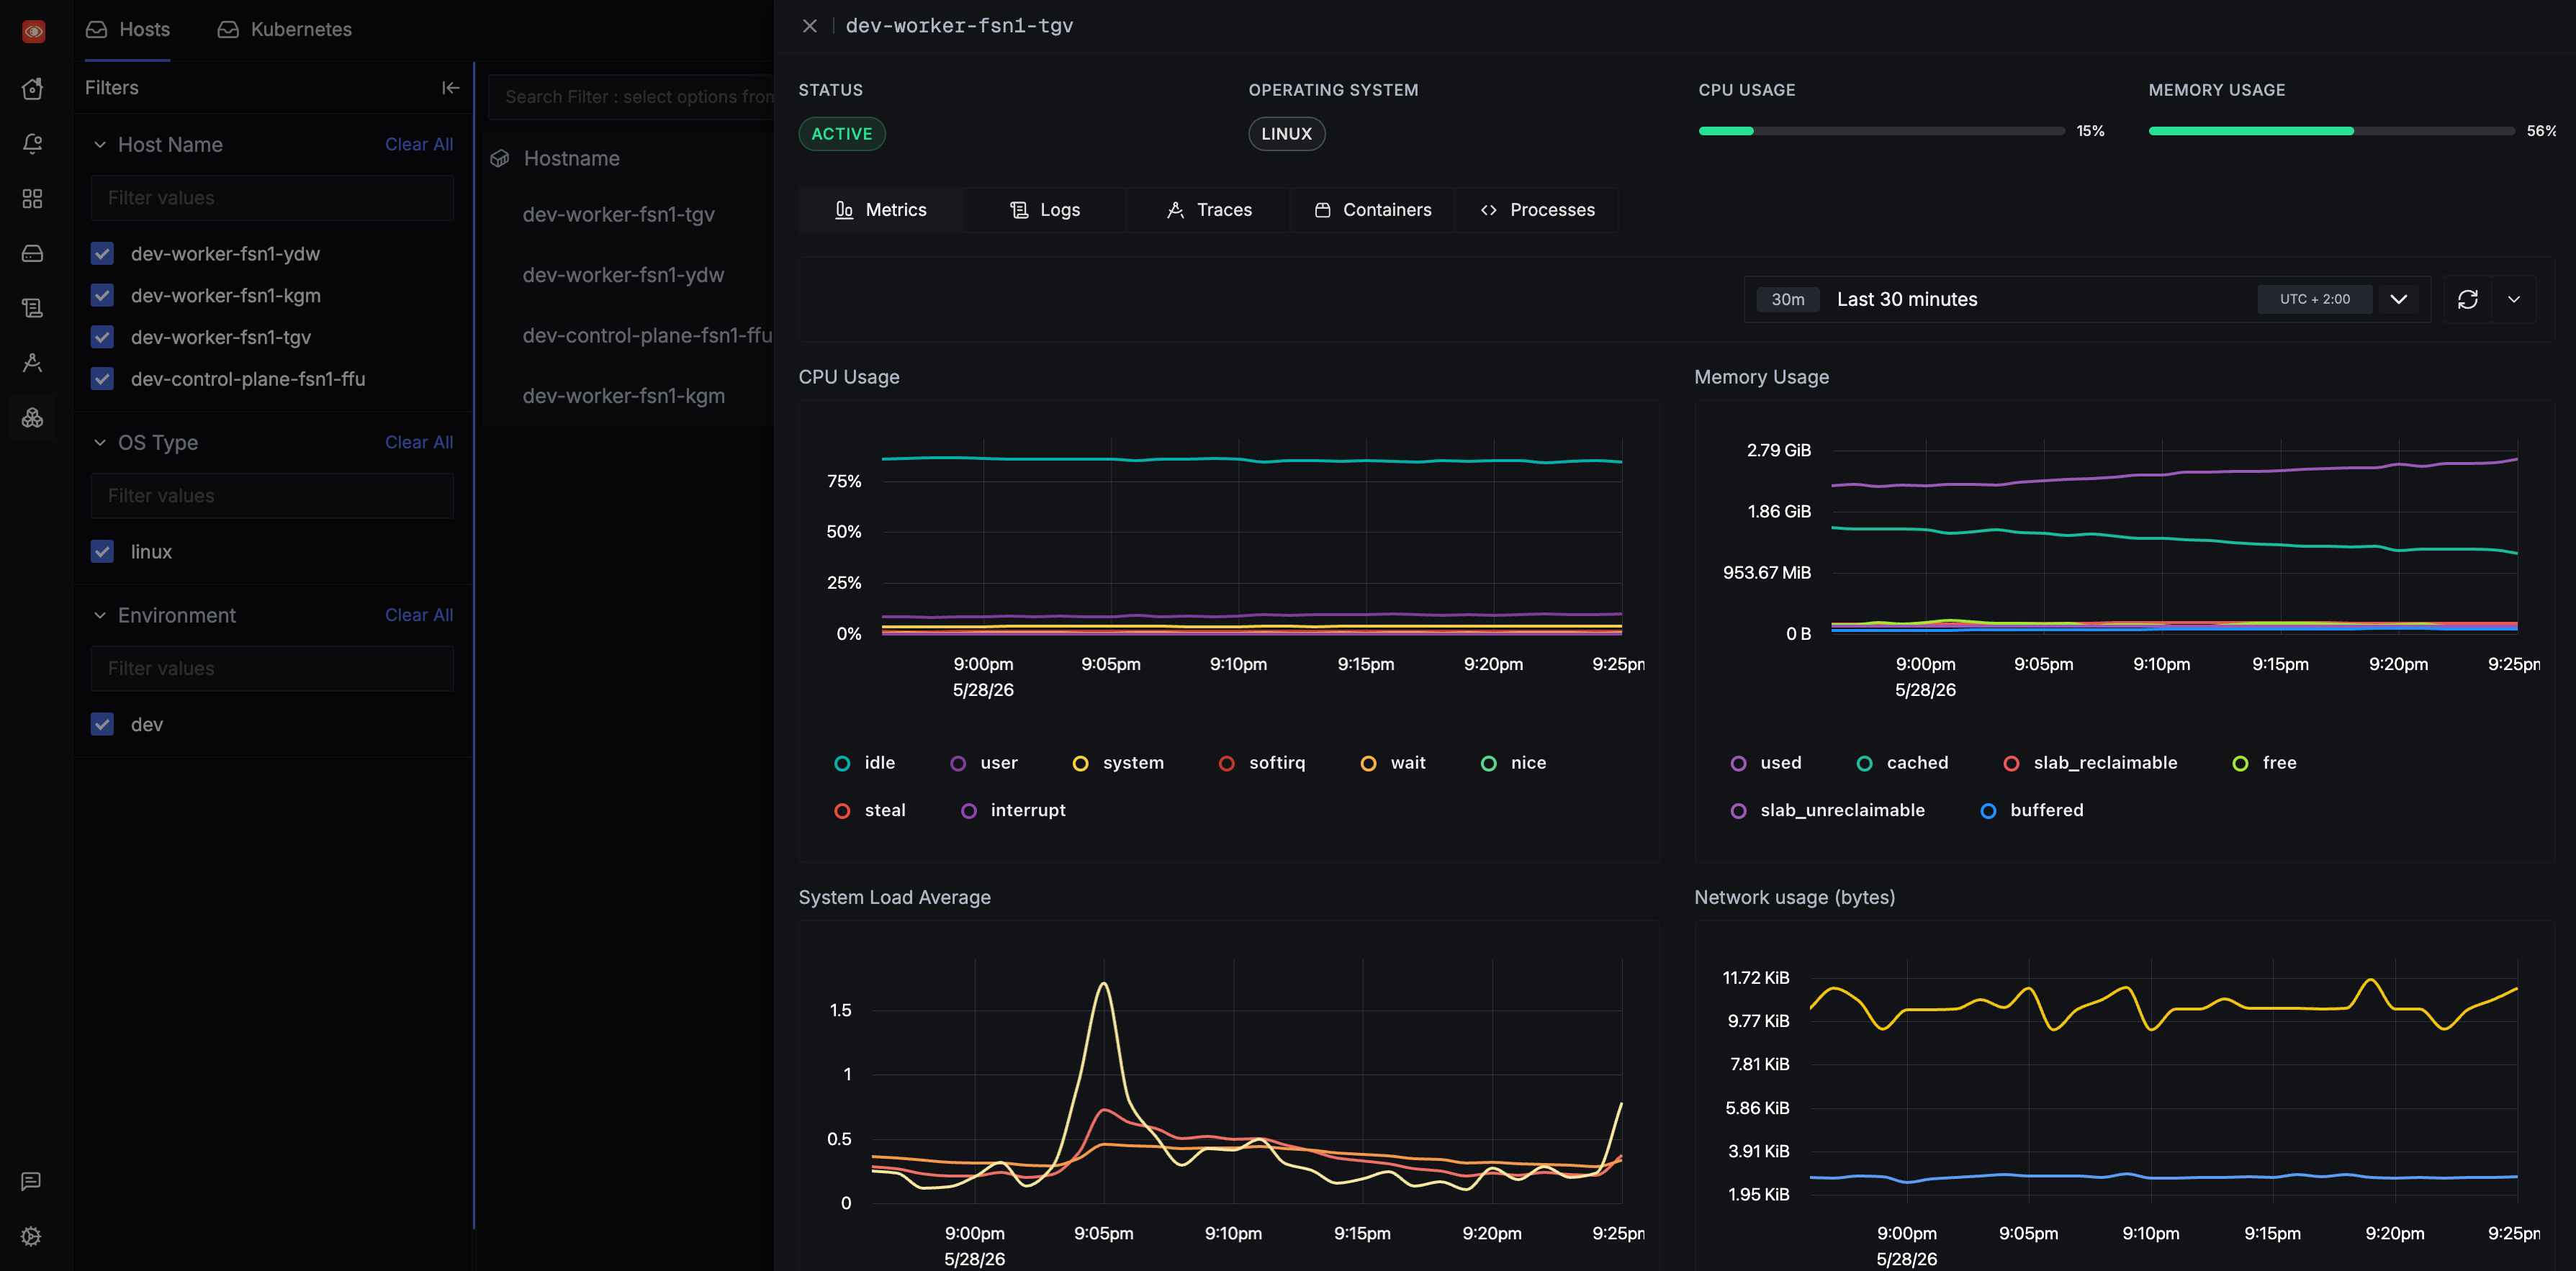Open the Services drawer icon in sidebar
The image size is (2576, 1271).
point(32,253)
